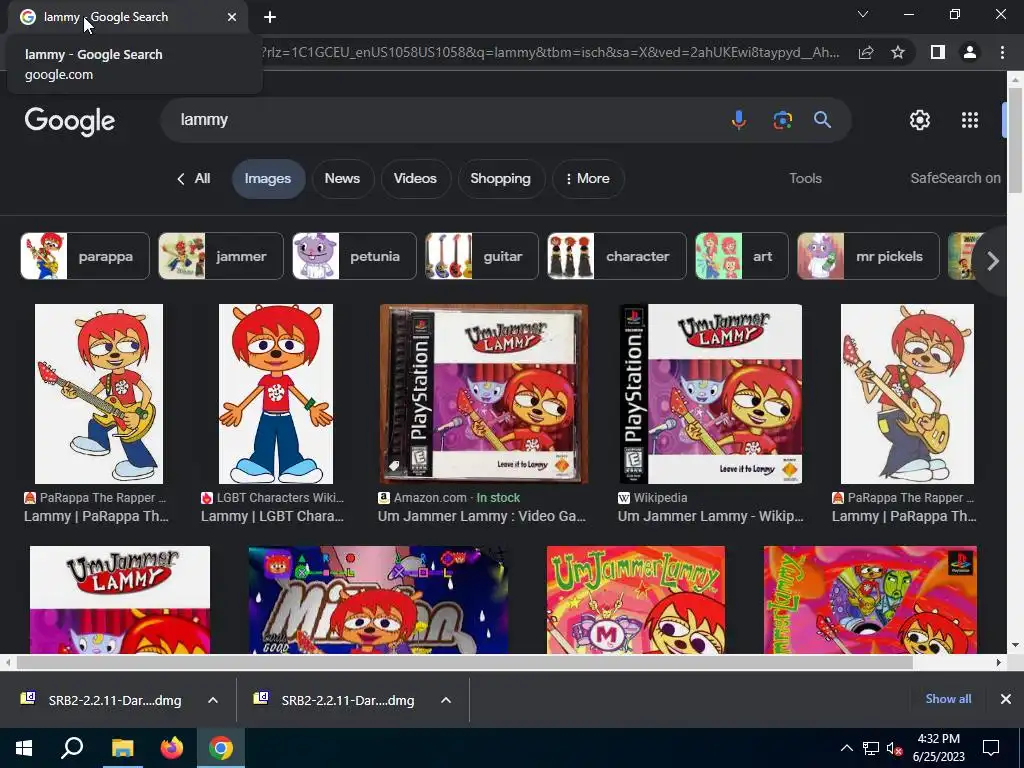The height and width of the screenshot is (768, 1024).
Task: Click the voice search microphone icon
Action: click(x=739, y=120)
